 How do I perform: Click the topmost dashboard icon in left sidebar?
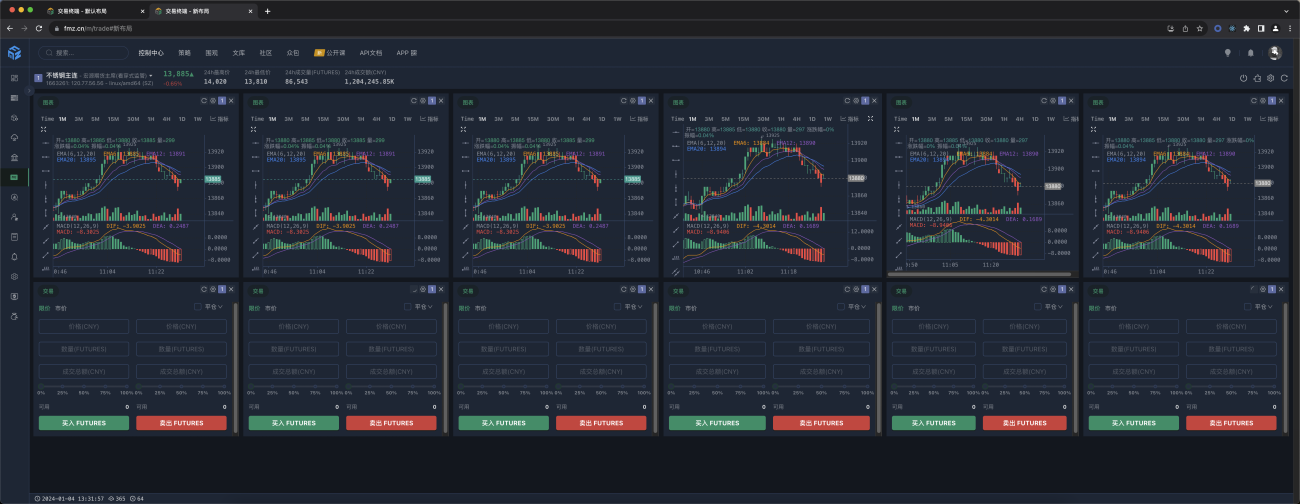15,78
